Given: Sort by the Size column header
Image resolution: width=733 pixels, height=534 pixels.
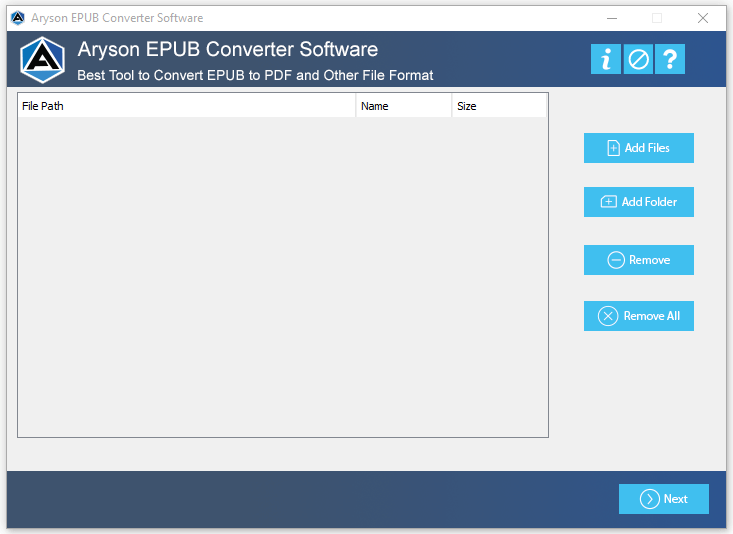Looking at the screenshot, I should coord(499,106).
